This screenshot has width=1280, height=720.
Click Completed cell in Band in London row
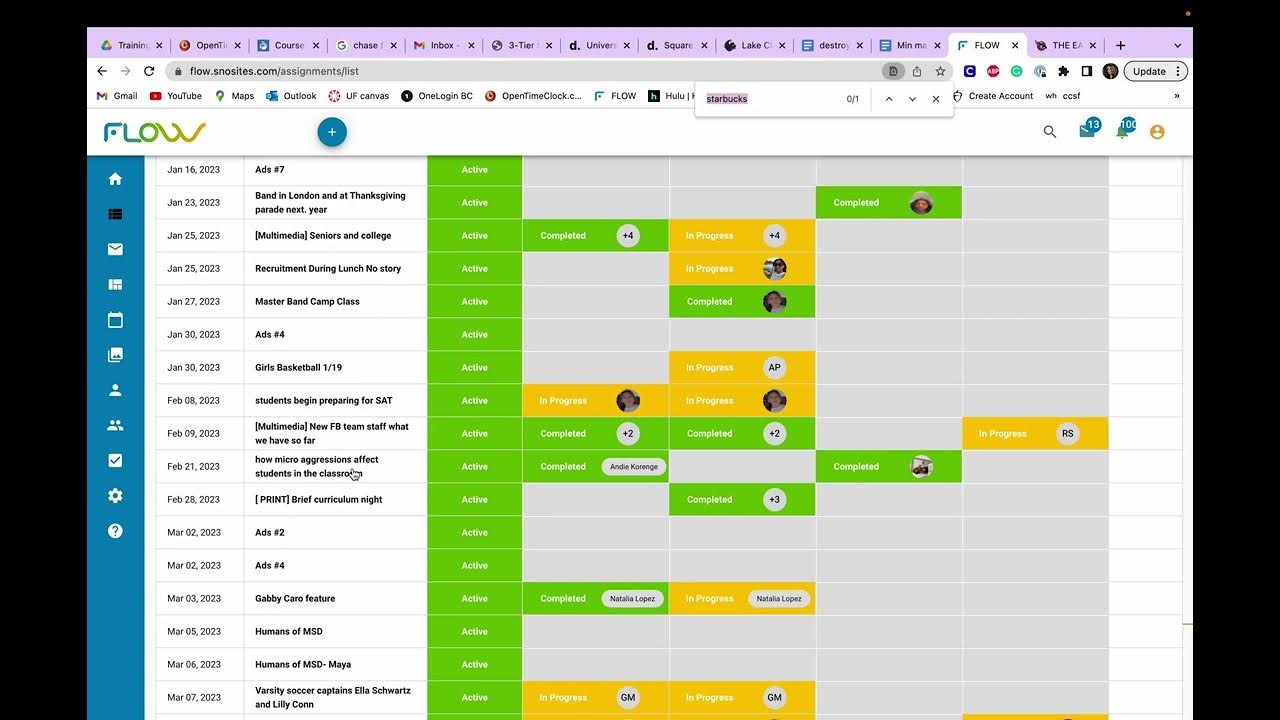[x=889, y=203]
